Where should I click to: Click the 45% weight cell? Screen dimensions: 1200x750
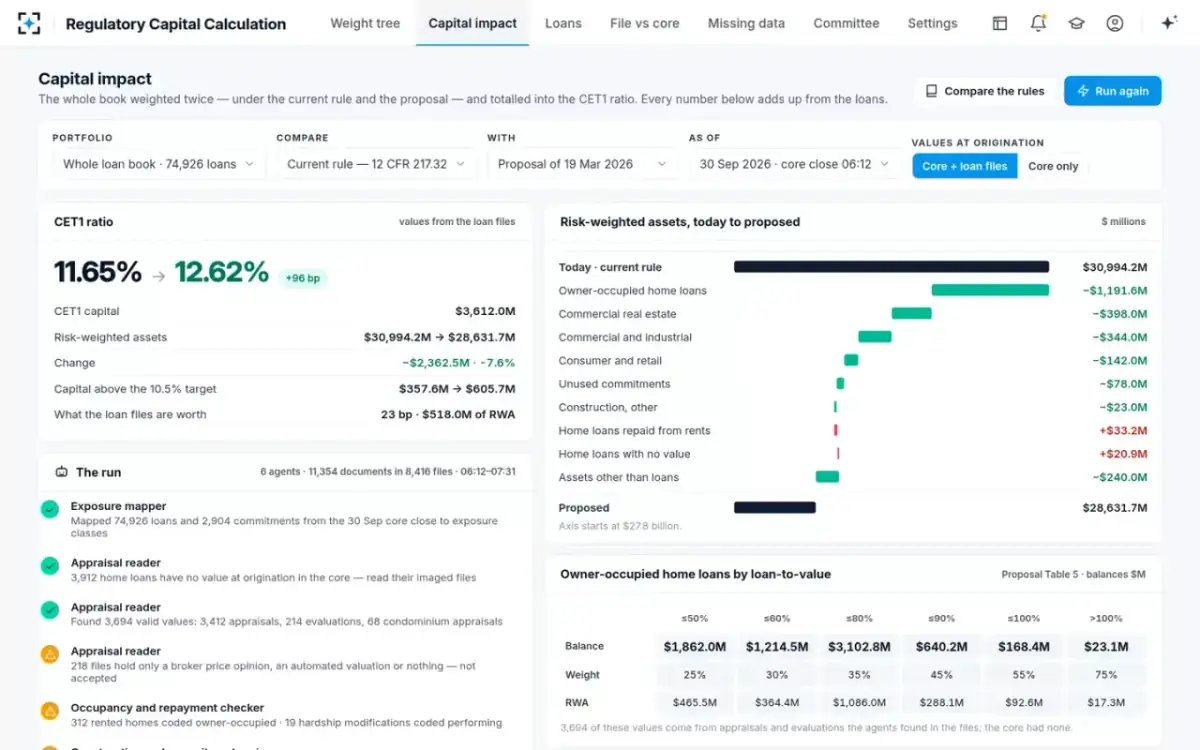pyautogui.click(x=941, y=675)
